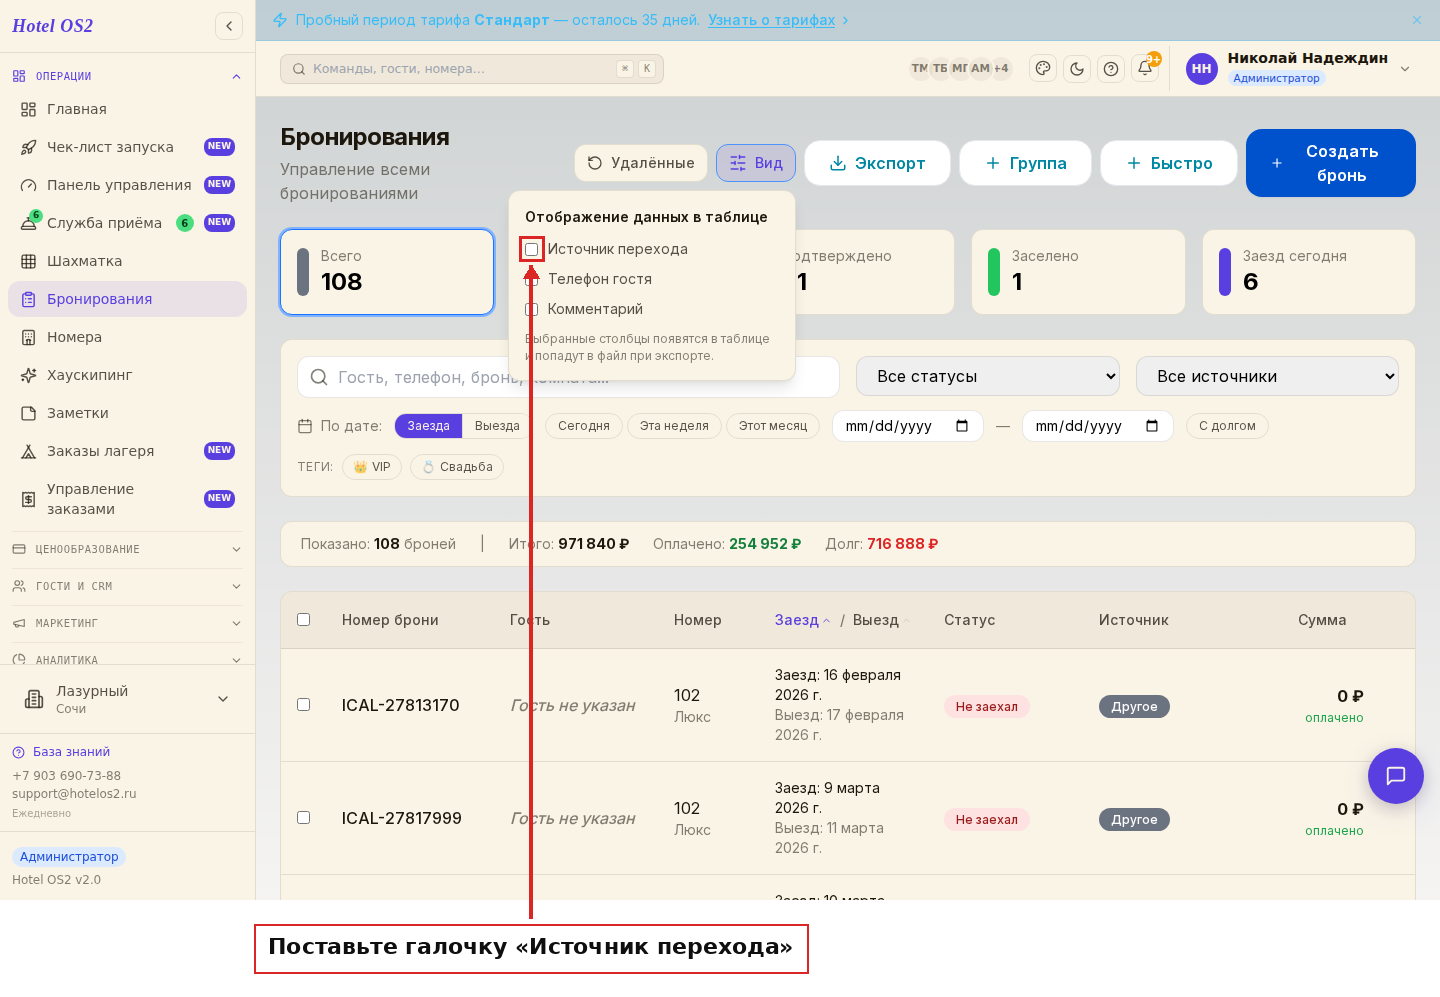Click the Быстро button
This screenshot has height=997, width=1440.
(x=1168, y=163)
